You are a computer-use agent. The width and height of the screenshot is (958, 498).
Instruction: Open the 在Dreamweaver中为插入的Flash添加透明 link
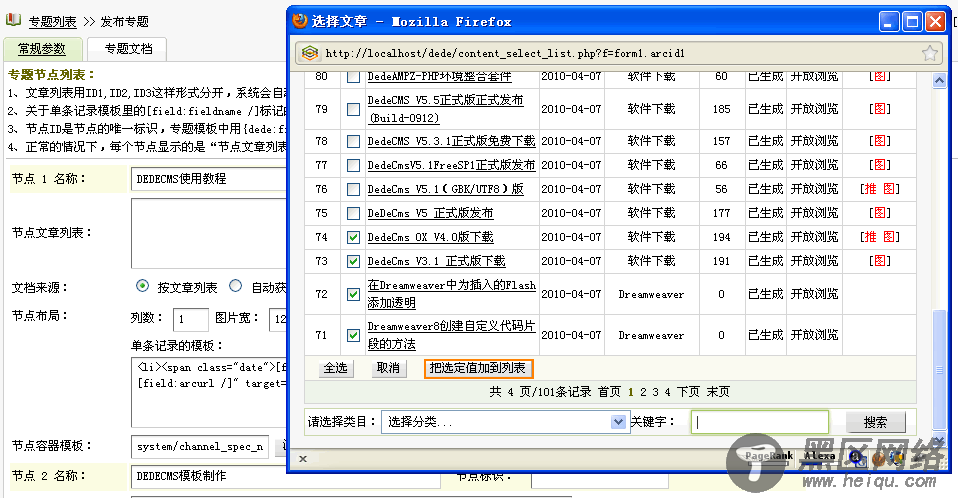pos(452,293)
